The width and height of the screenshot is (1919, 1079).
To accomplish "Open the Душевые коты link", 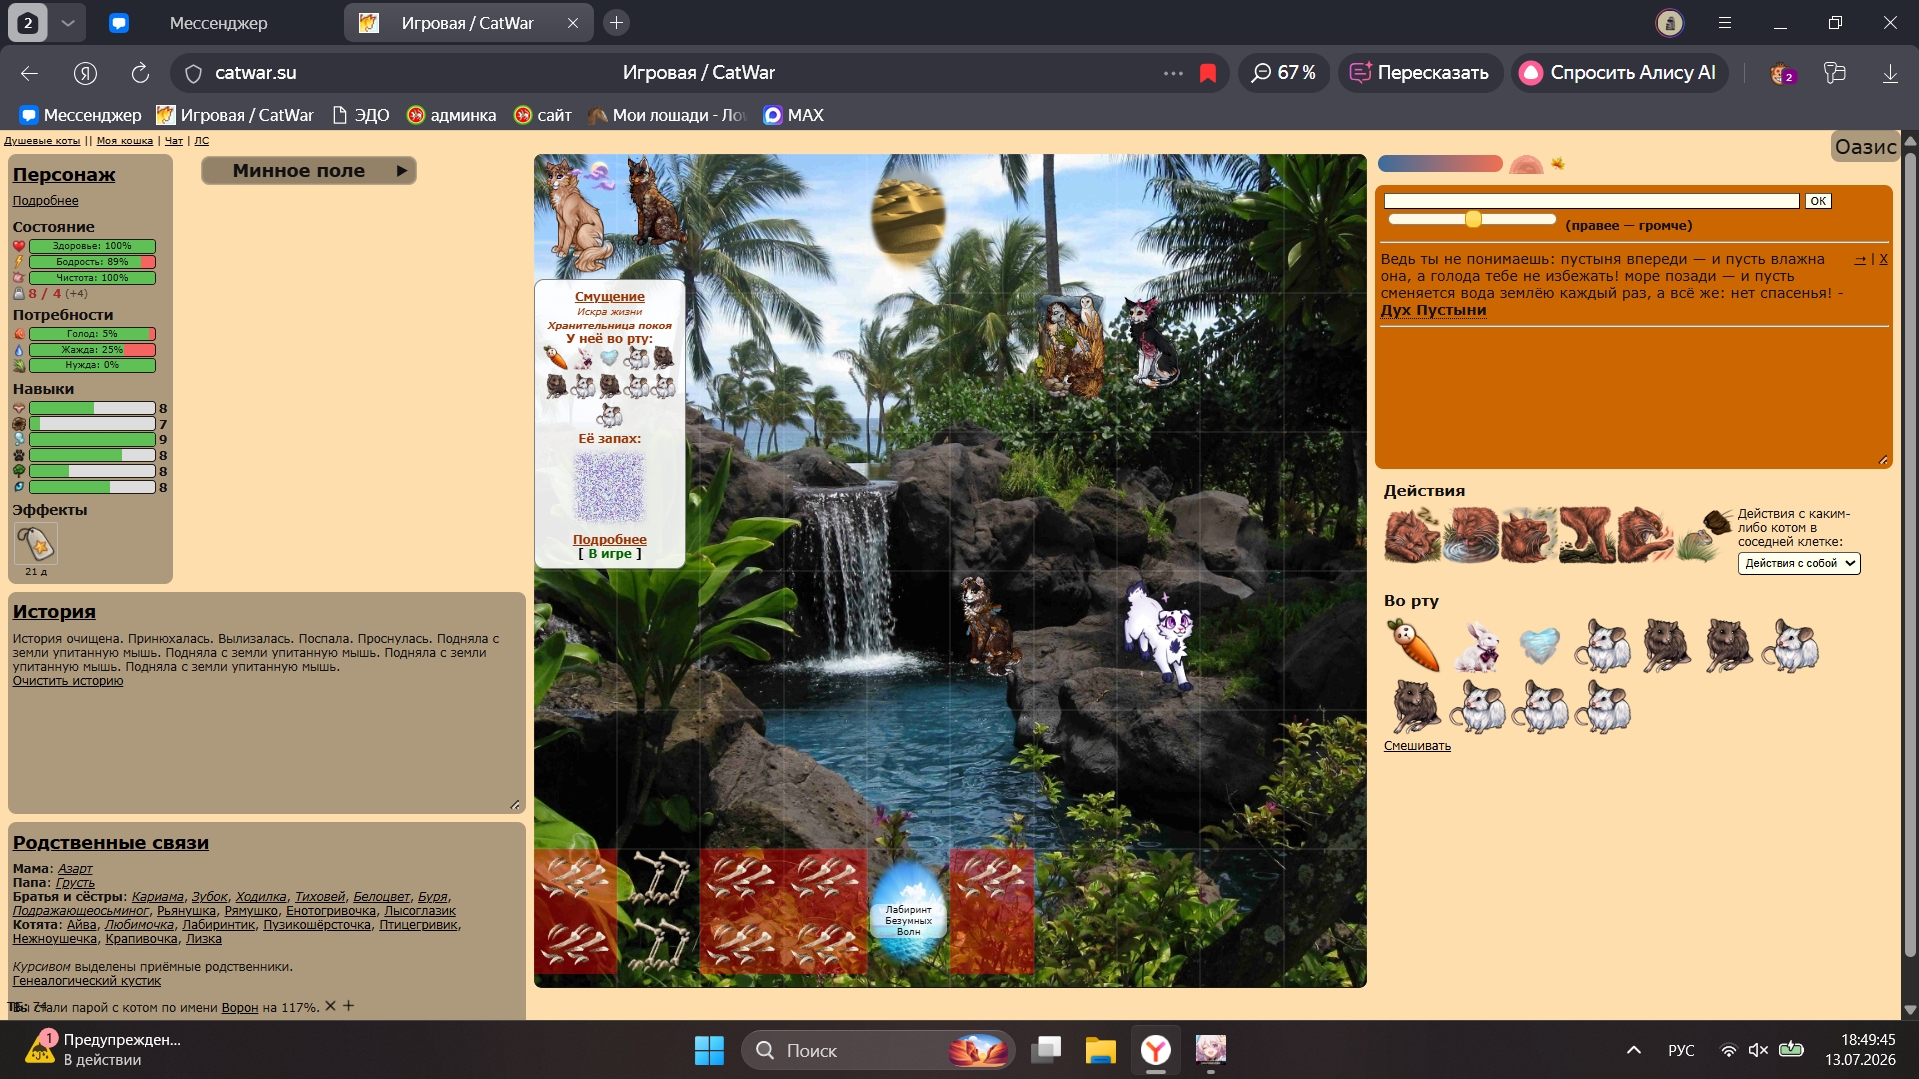I will [42, 141].
